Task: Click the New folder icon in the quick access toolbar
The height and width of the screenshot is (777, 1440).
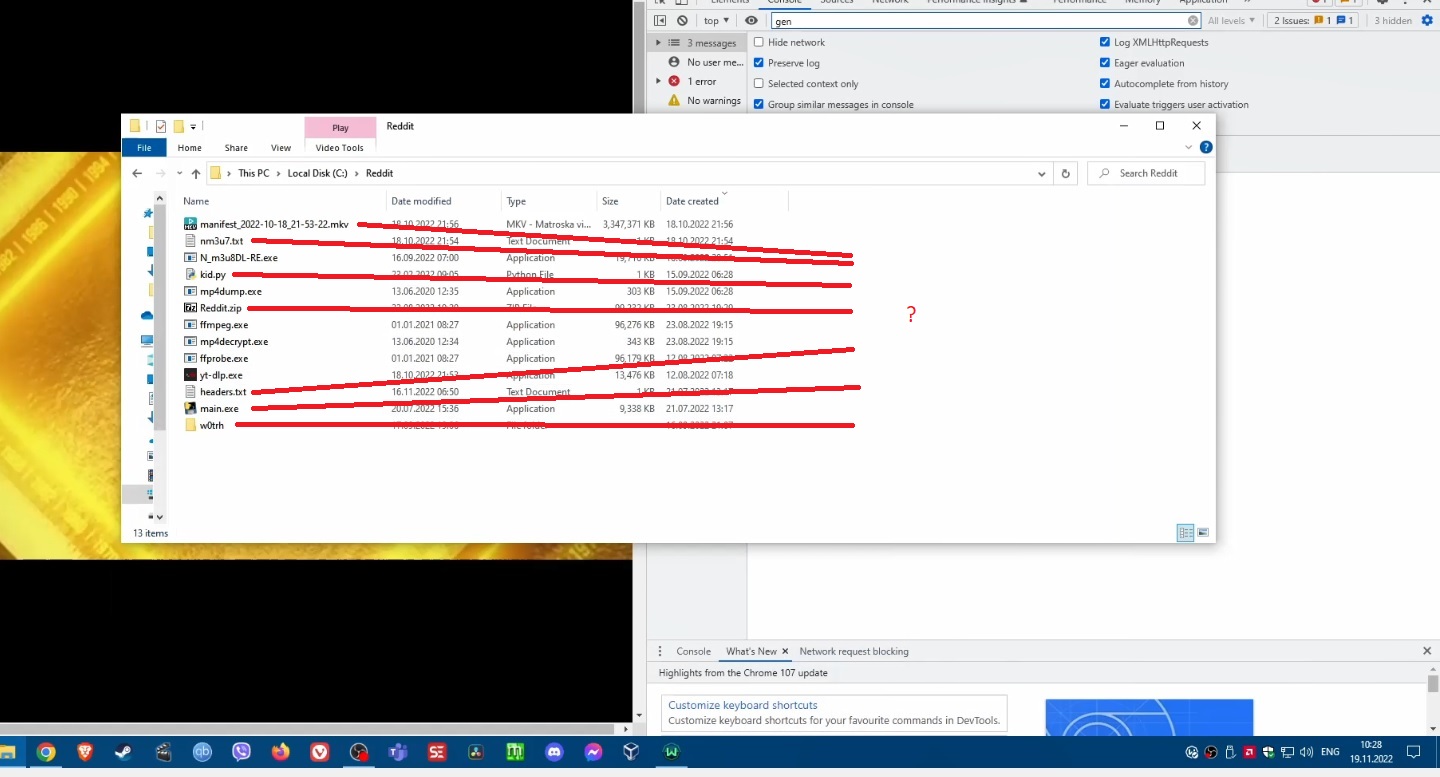Action: click(178, 126)
